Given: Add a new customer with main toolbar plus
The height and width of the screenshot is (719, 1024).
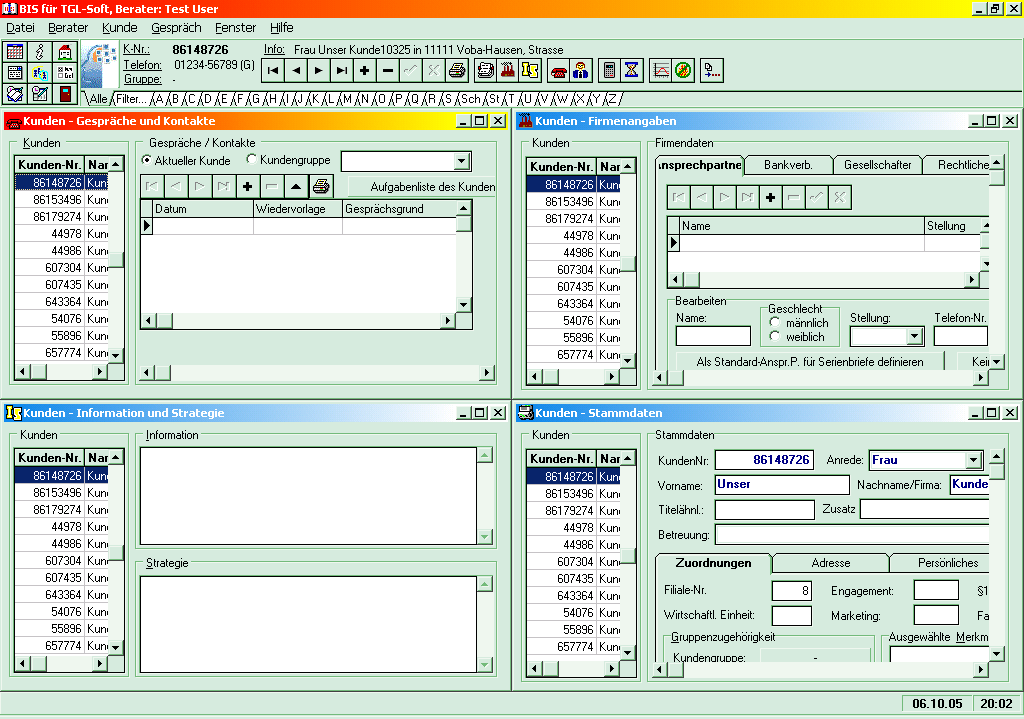Looking at the screenshot, I should tap(364, 71).
